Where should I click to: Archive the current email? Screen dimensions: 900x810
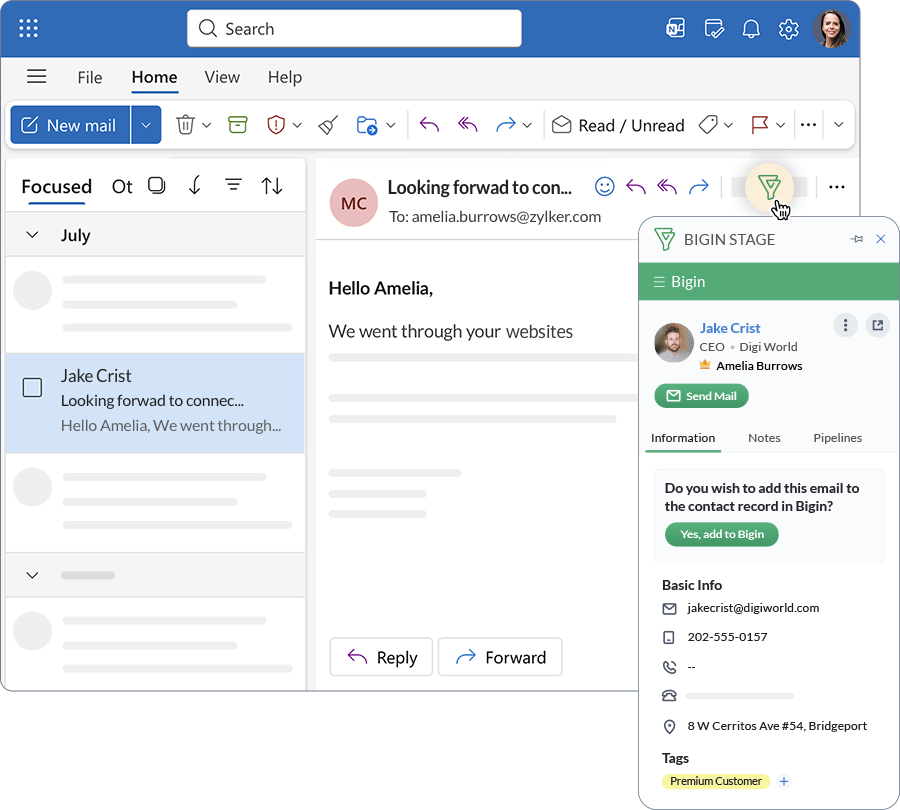[x=237, y=124]
